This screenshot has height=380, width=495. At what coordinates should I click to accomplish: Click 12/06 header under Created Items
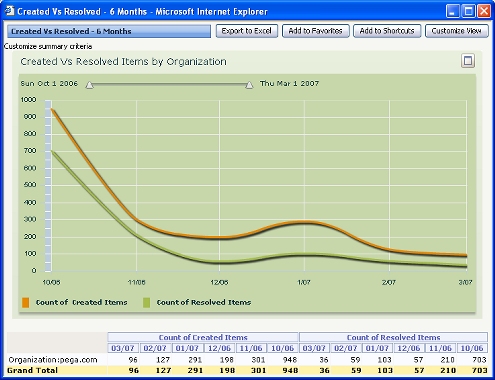tap(219, 348)
